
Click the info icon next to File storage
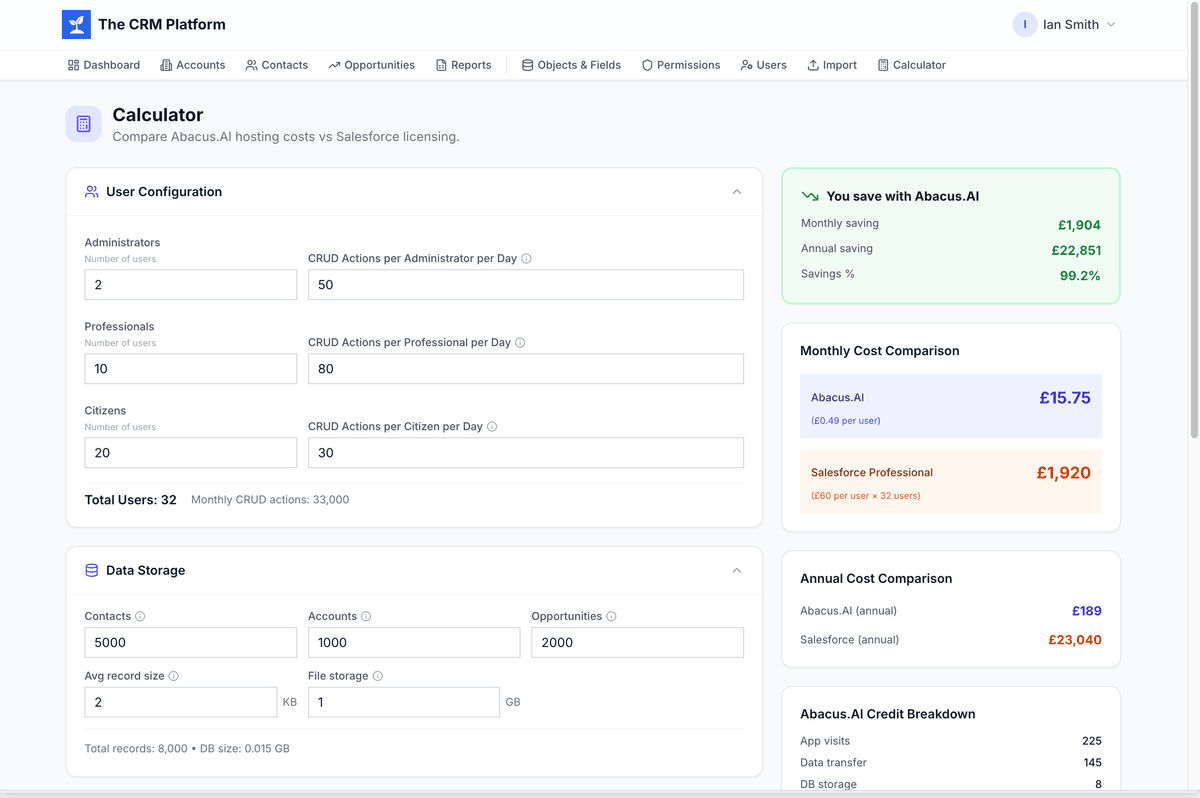tap(377, 676)
